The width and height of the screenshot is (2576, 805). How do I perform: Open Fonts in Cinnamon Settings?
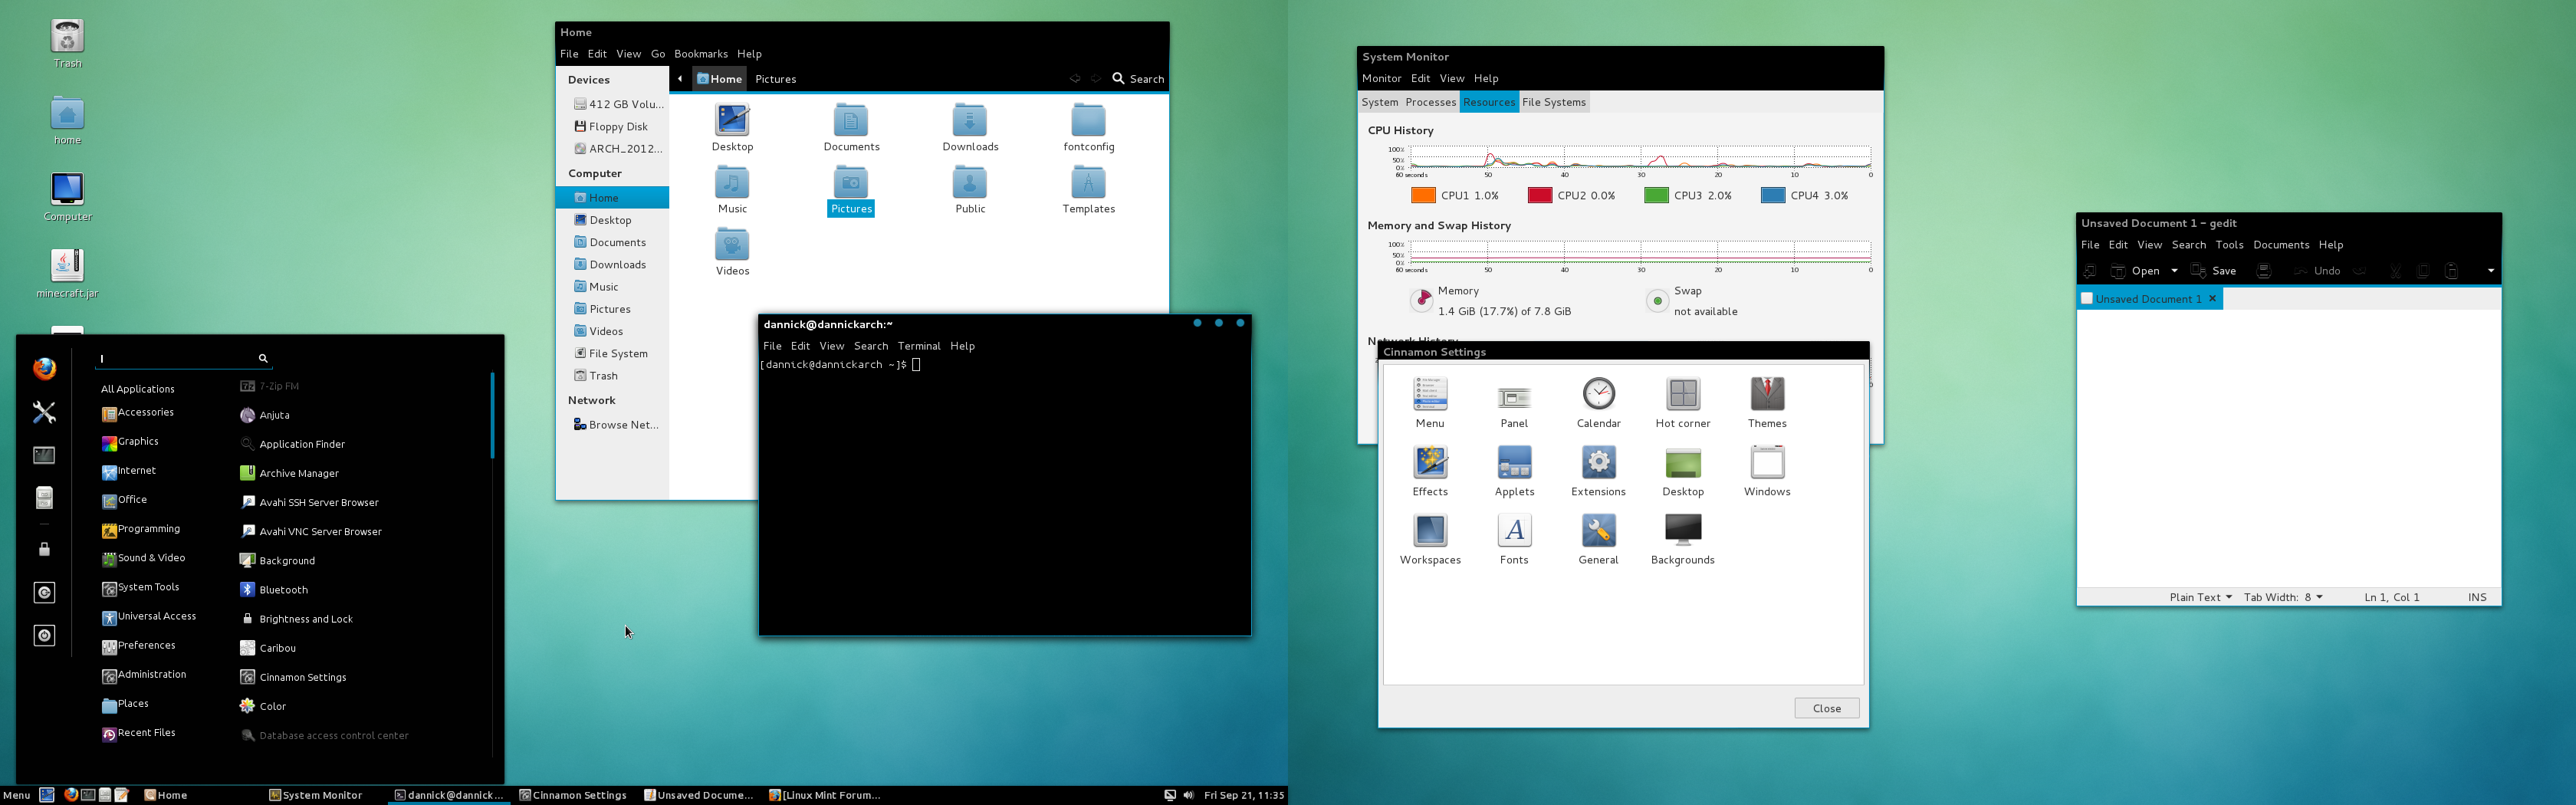1514,539
